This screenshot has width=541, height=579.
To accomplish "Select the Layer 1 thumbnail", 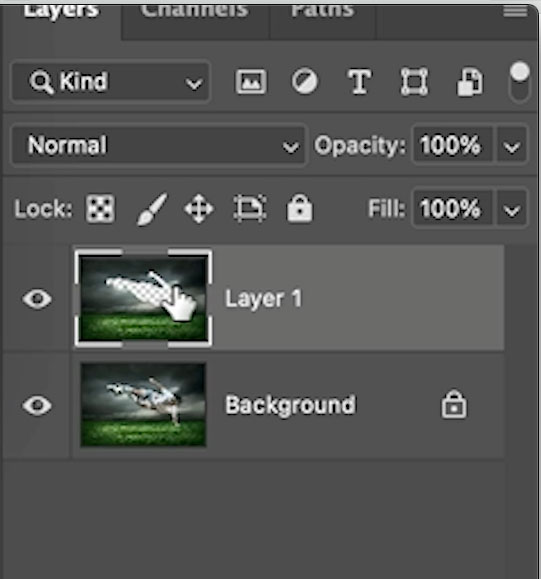I will (x=143, y=298).
